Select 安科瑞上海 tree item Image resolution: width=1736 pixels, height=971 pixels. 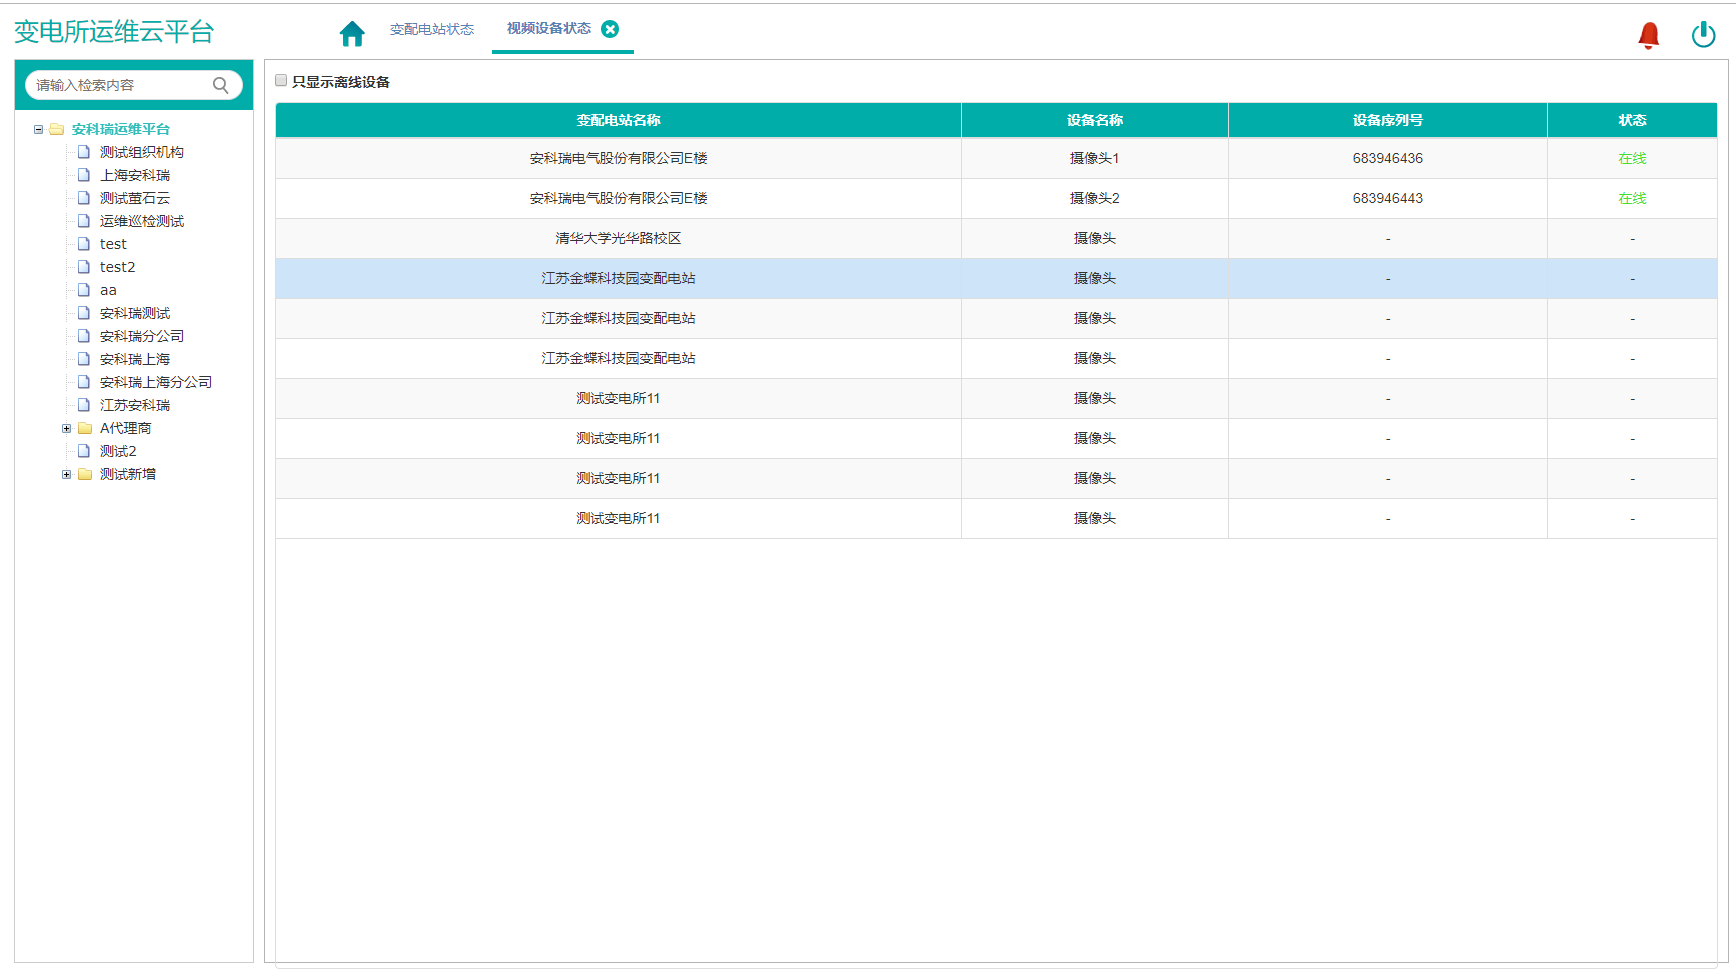tap(135, 359)
